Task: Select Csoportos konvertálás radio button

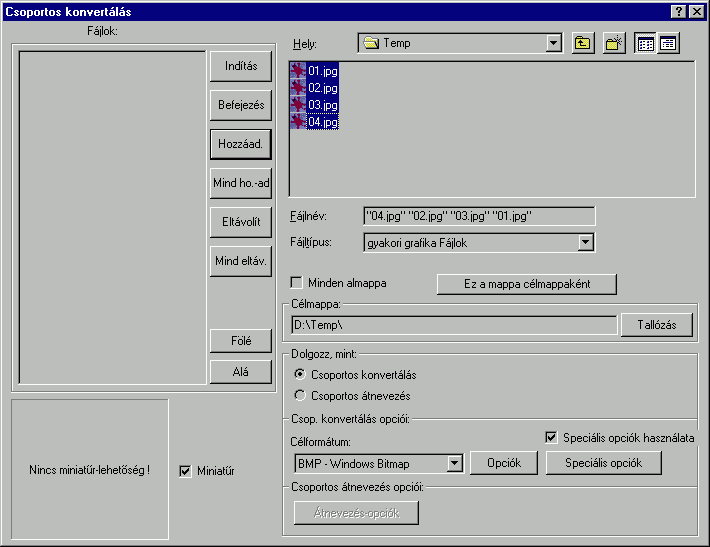Action: click(300, 374)
